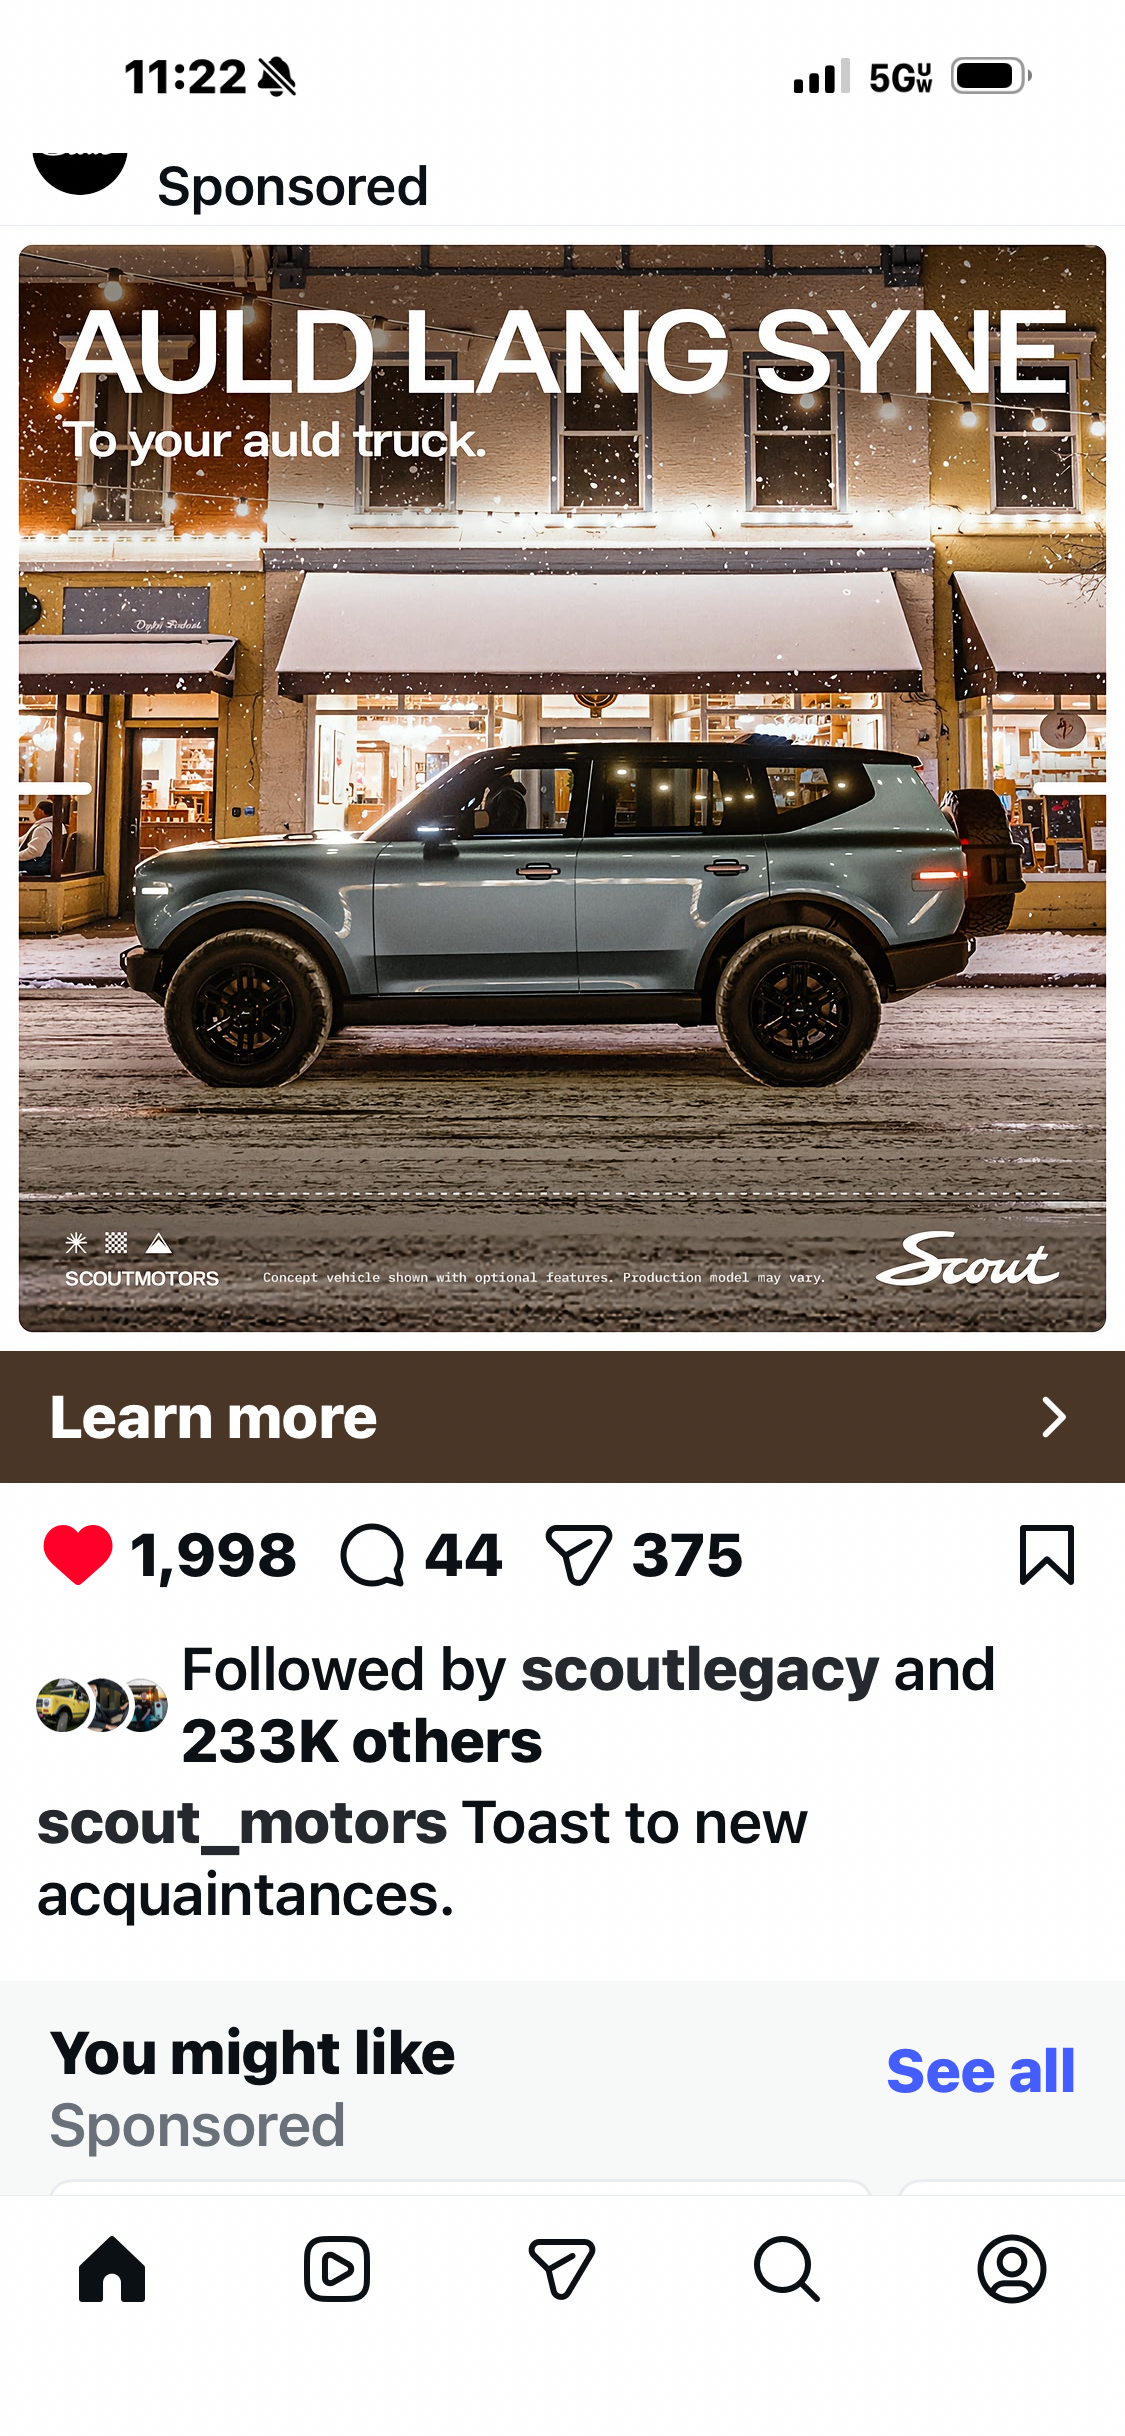
Task: Open See all suggested posts
Action: point(980,2070)
